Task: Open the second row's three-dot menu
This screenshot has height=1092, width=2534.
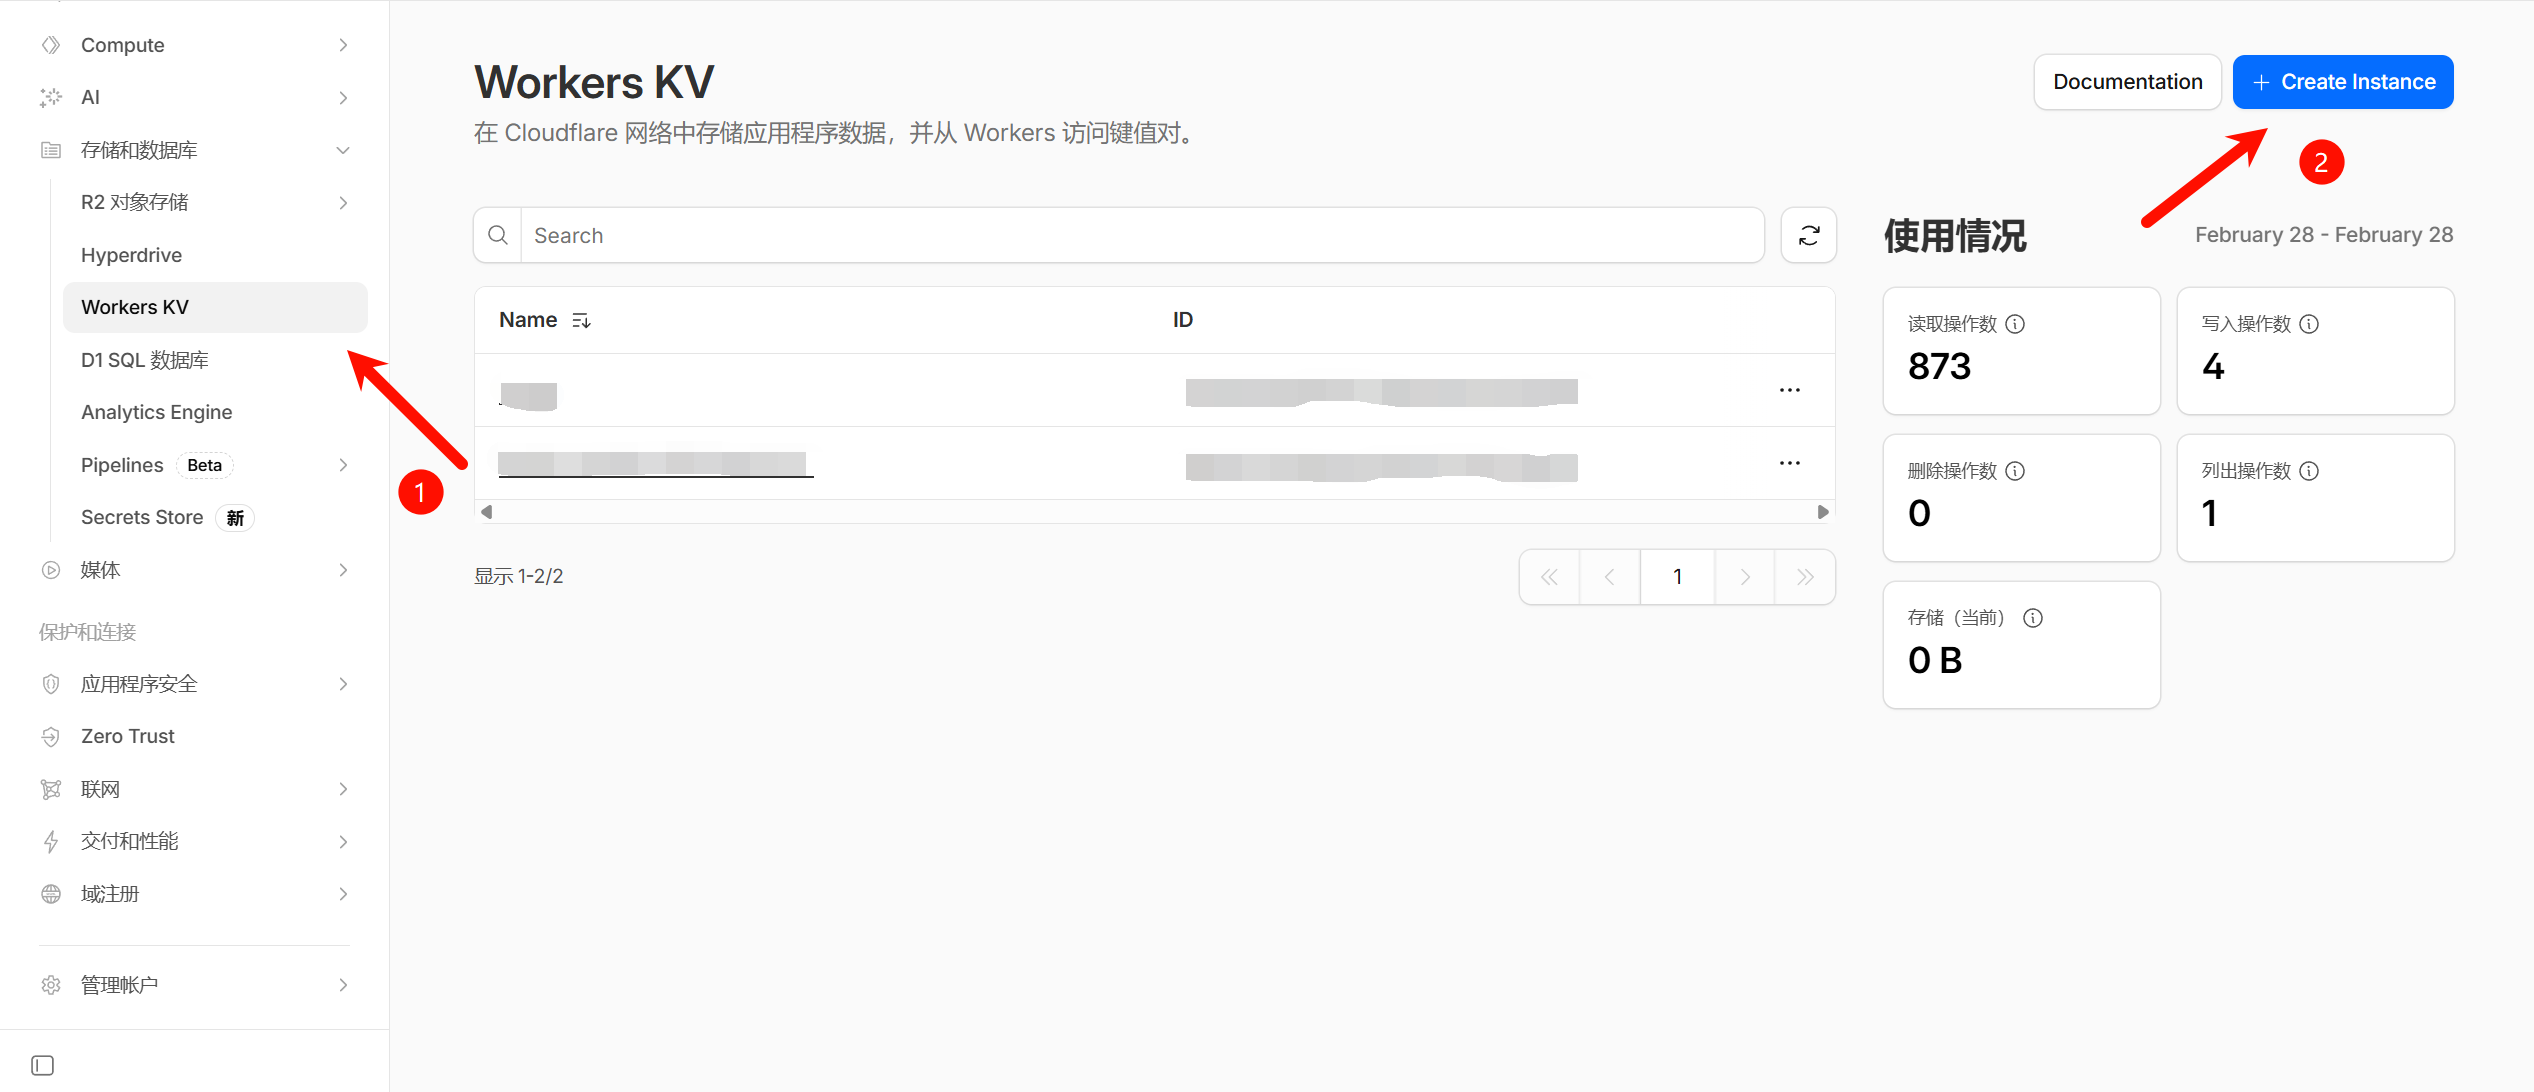Action: 1789,463
